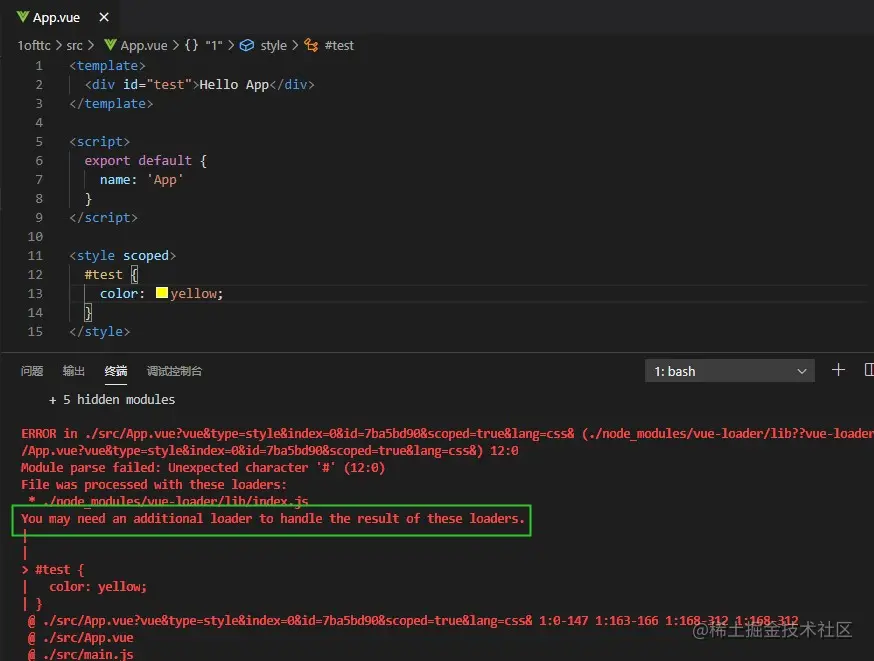This screenshot has height=661, width=874.
Task: Click the style cube icon in breadcrumb
Action: pyautogui.click(x=247, y=45)
